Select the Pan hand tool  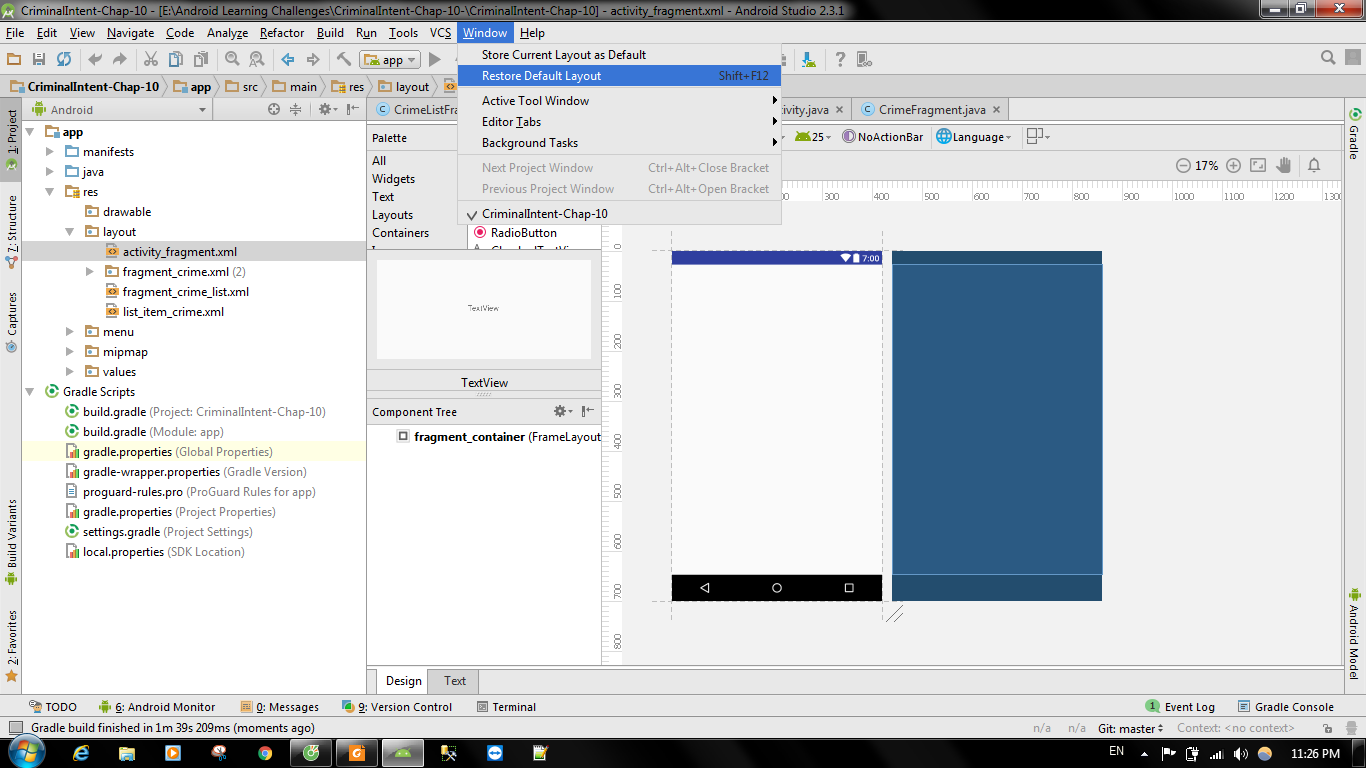pos(1284,166)
